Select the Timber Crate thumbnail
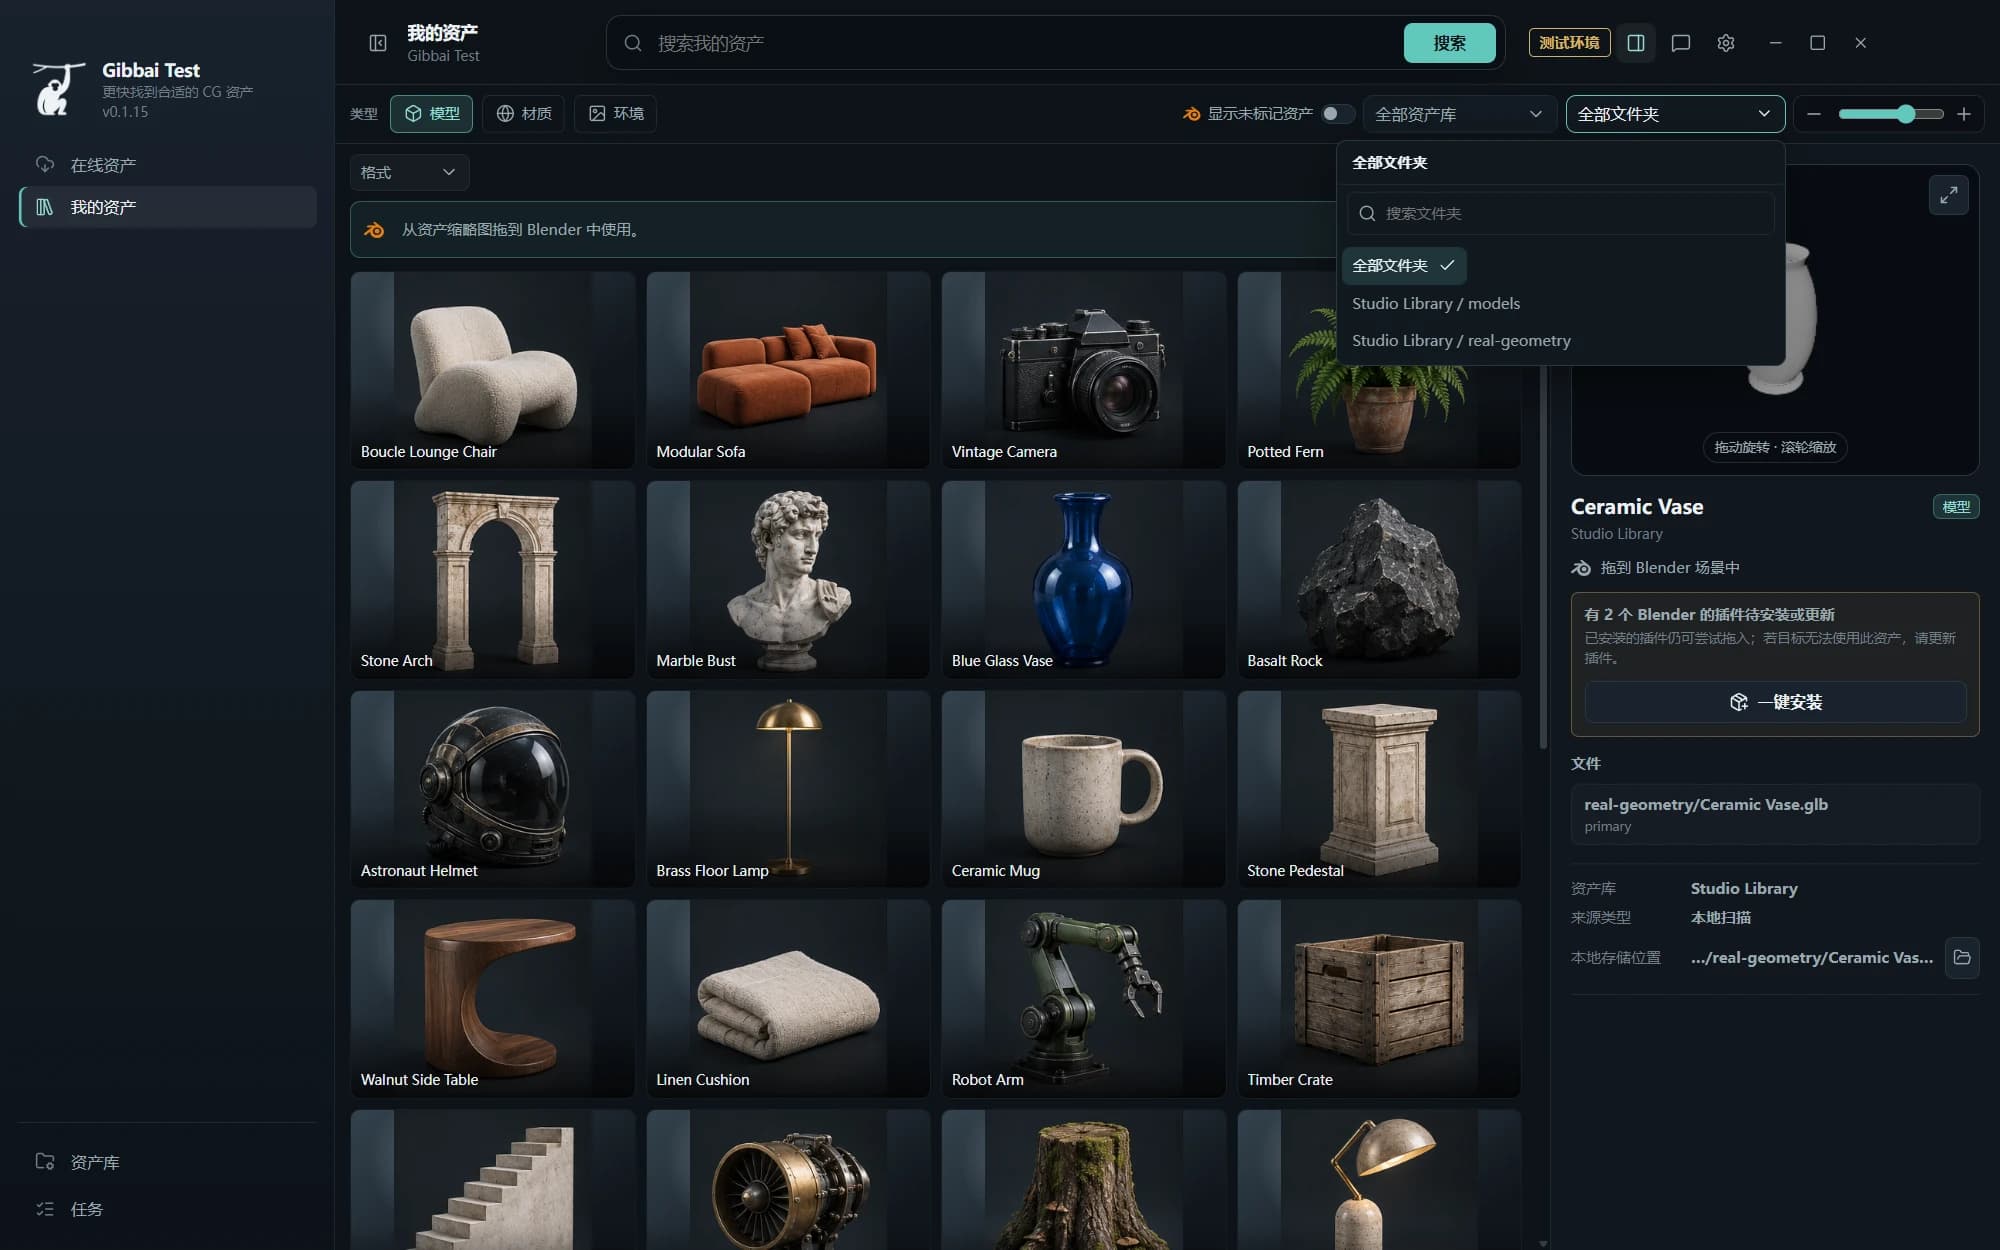Screen dimensions: 2000x1250 click(1379, 998)
